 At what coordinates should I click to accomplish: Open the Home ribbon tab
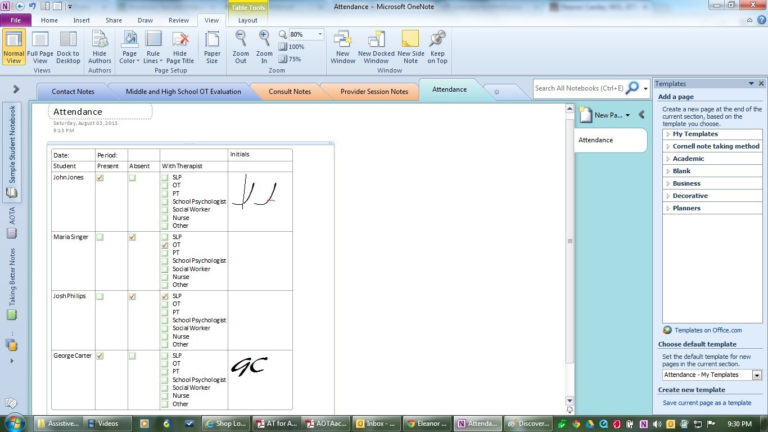49,20
